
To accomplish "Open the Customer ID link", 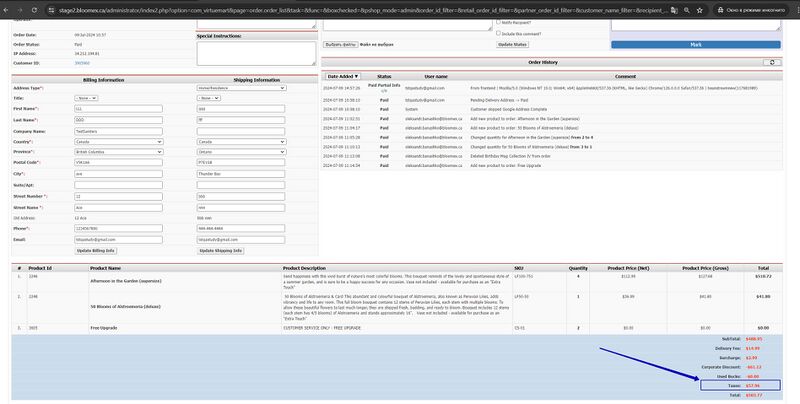I will (82, 63).
